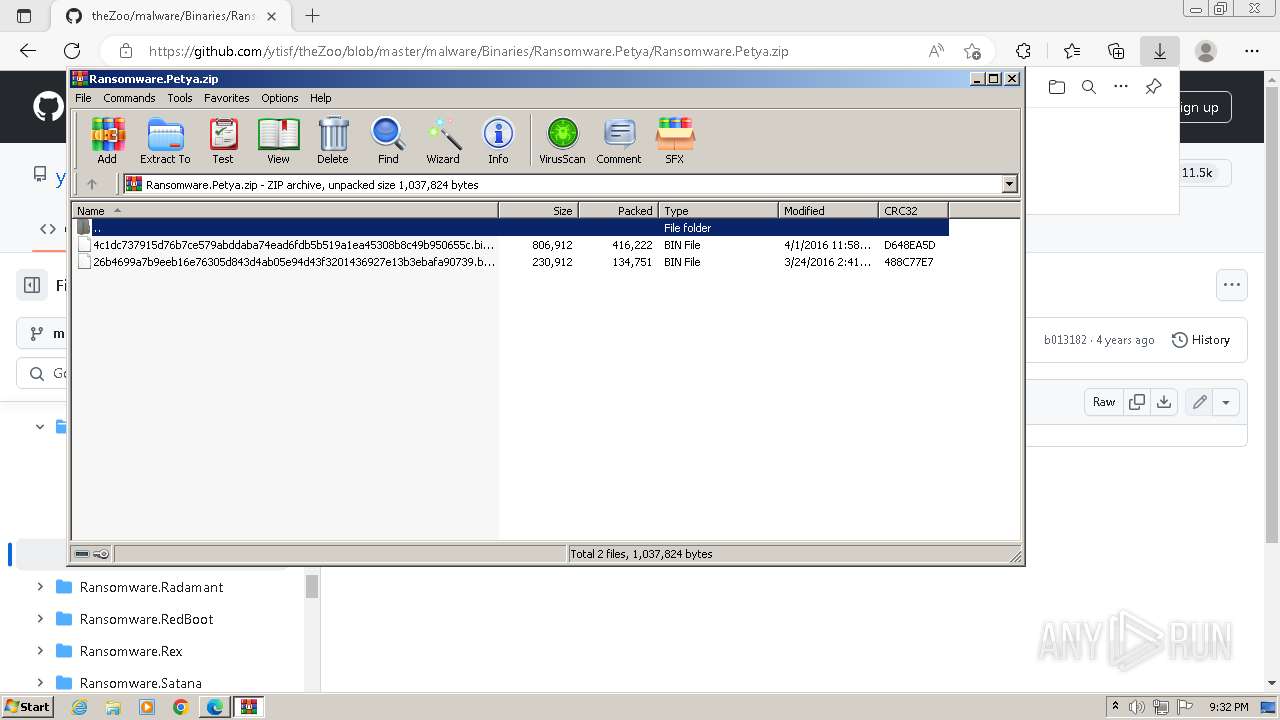Click the Extract To toolbar icon
This screenshot has height=720, width=1280.
165,140
